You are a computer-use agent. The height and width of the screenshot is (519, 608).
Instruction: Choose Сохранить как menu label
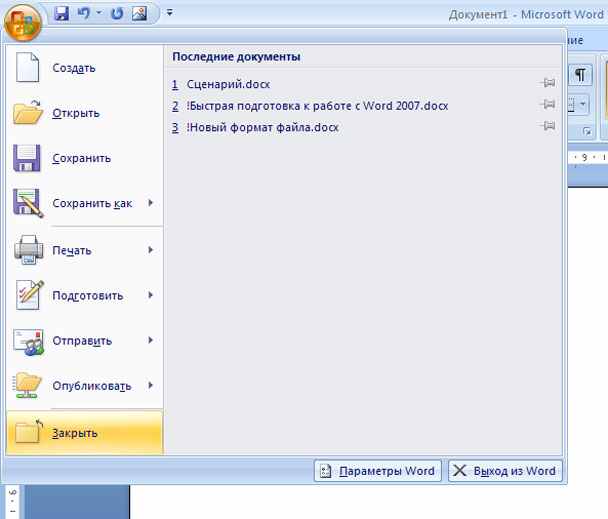(92, 203)
